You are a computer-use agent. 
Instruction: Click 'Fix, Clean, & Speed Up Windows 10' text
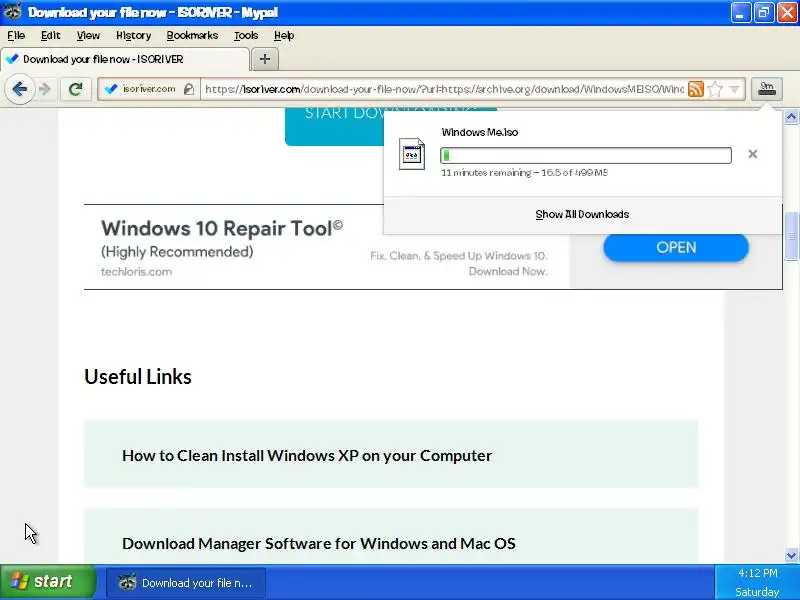(x=458, y=256)
